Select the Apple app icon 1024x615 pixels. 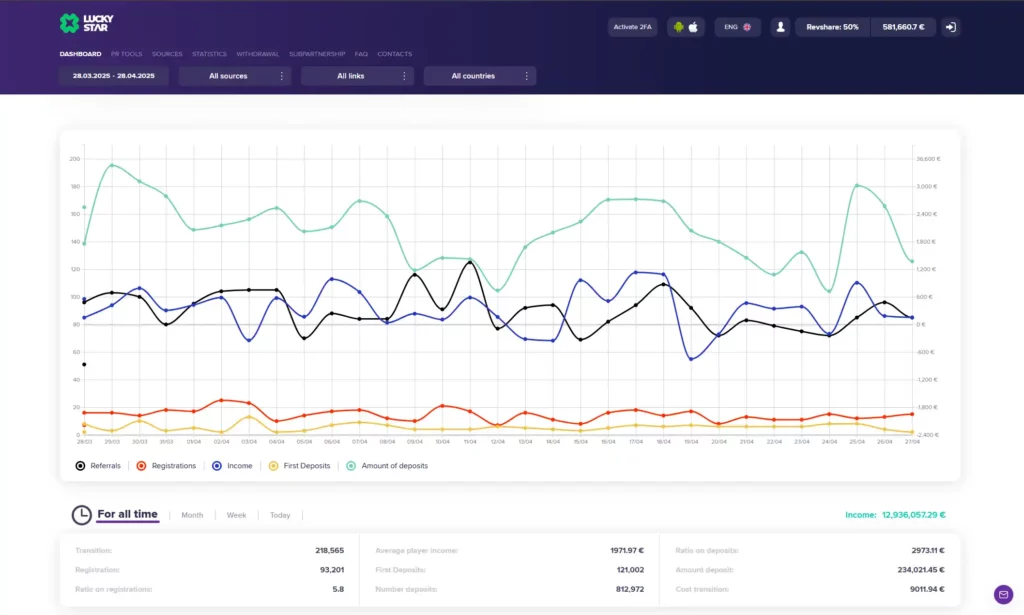coord(693,26)
